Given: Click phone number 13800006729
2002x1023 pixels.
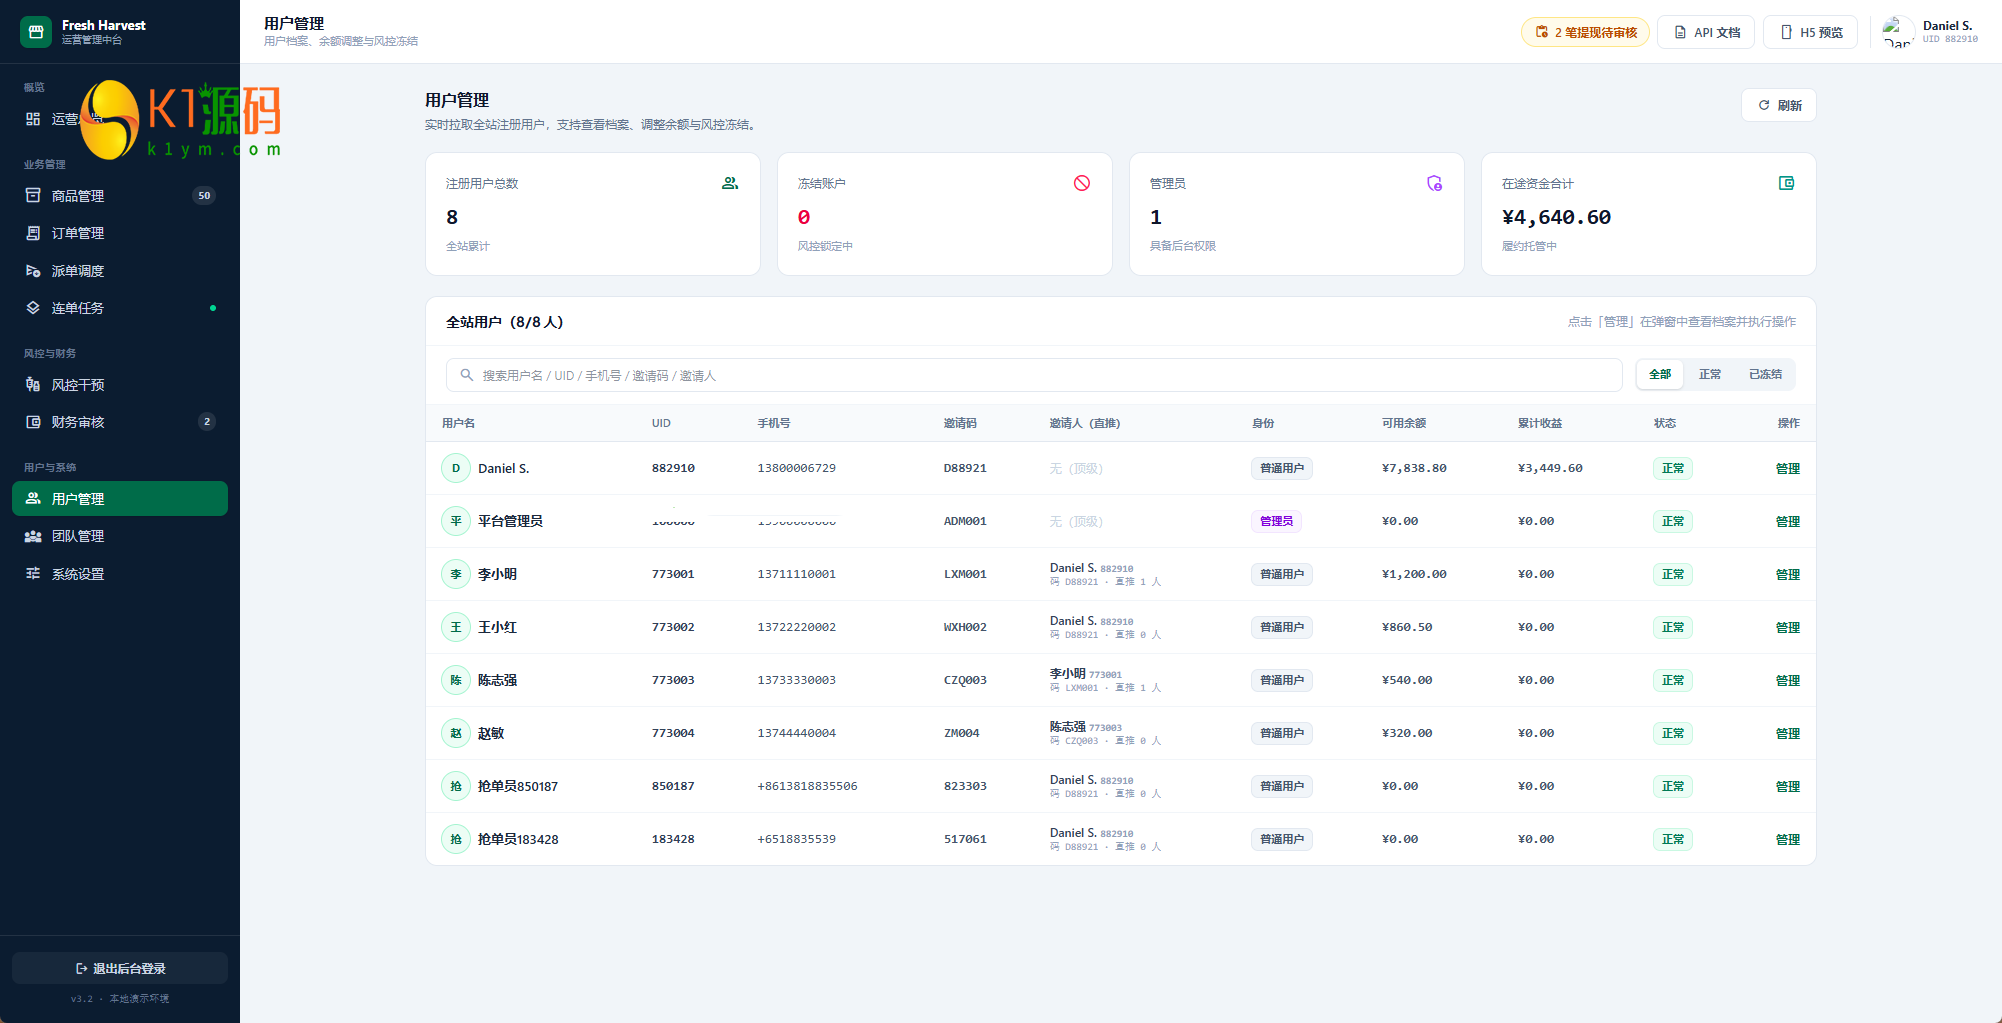Looking at the screenshot, I should coord(797,468).
